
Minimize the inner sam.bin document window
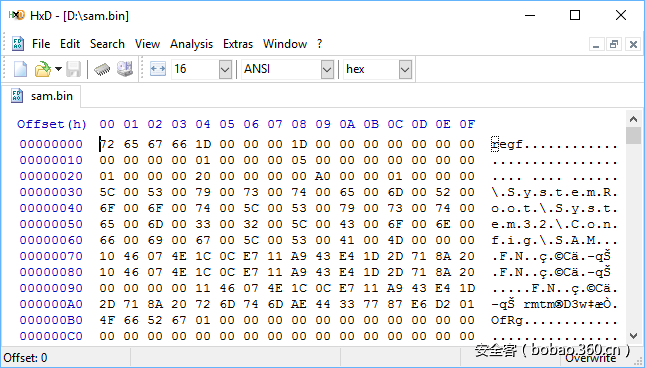(x=596, y=44)
